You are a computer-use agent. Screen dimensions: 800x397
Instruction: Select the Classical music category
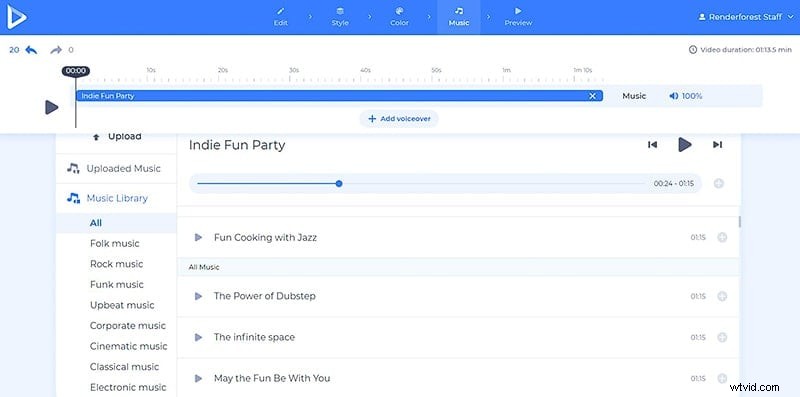124,366
